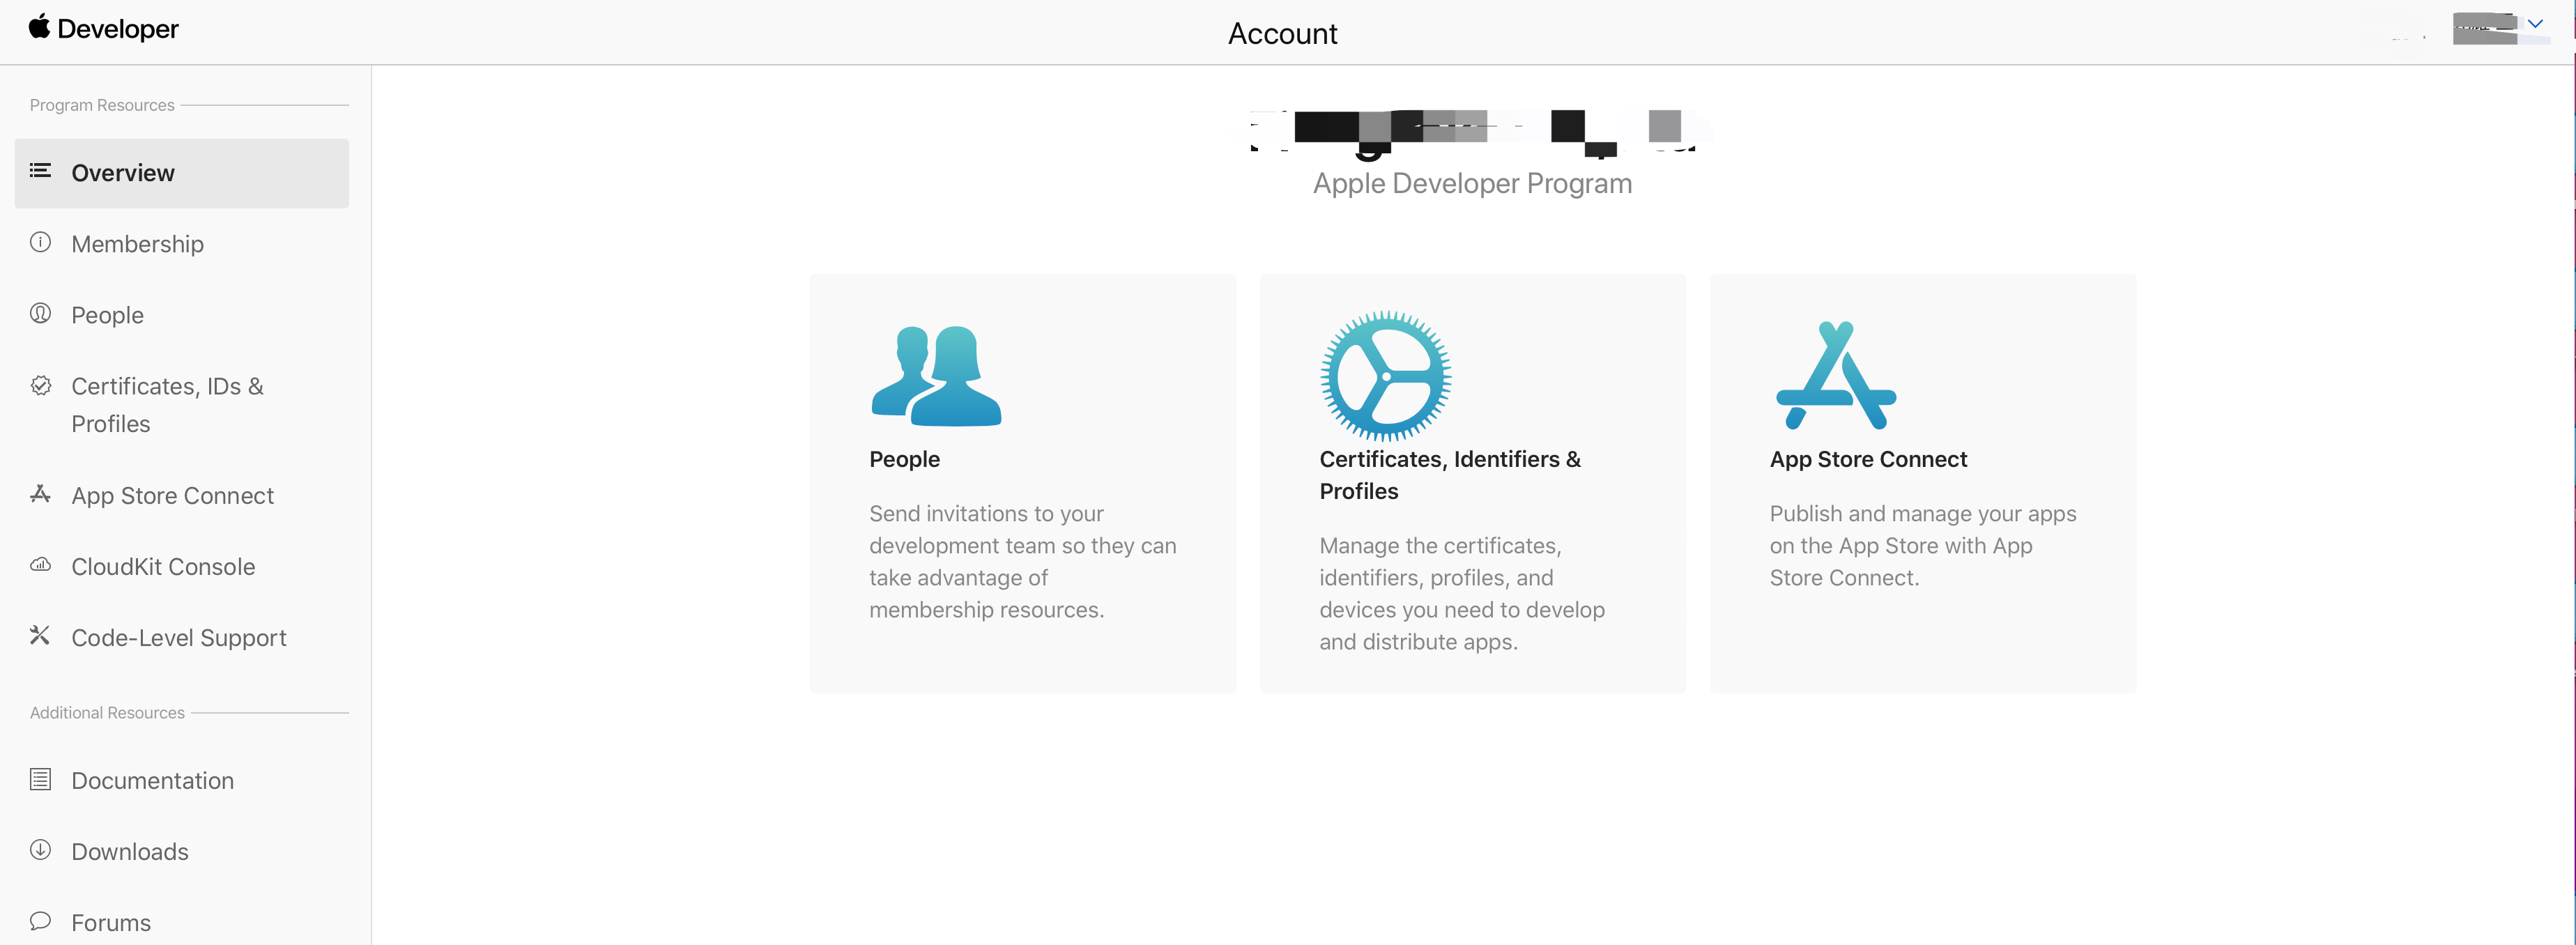Click the Code-Level Support tools icon
The height and width of the screenshot is (945, 2576).
(40, 636)
